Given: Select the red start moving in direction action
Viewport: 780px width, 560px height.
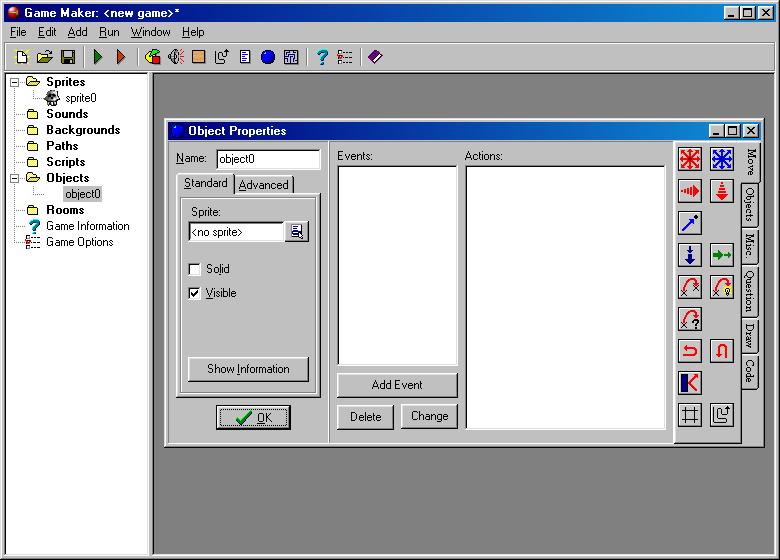Looking at the screenshot, I should 690,159.
